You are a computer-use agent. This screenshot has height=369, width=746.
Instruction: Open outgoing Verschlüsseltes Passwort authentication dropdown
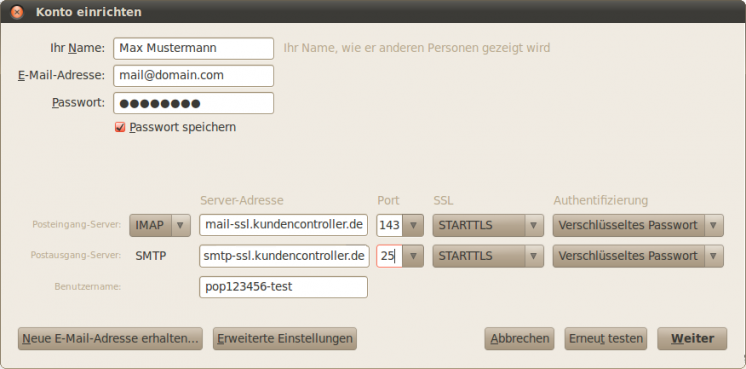pos(638,256)
